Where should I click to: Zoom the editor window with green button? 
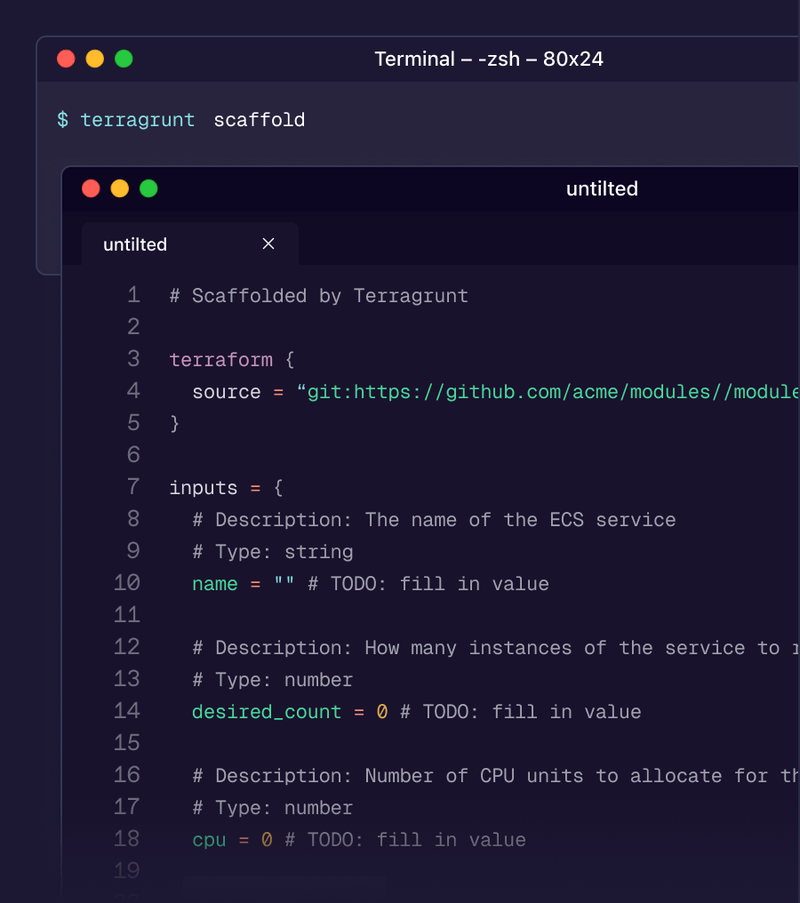[147, 188]
